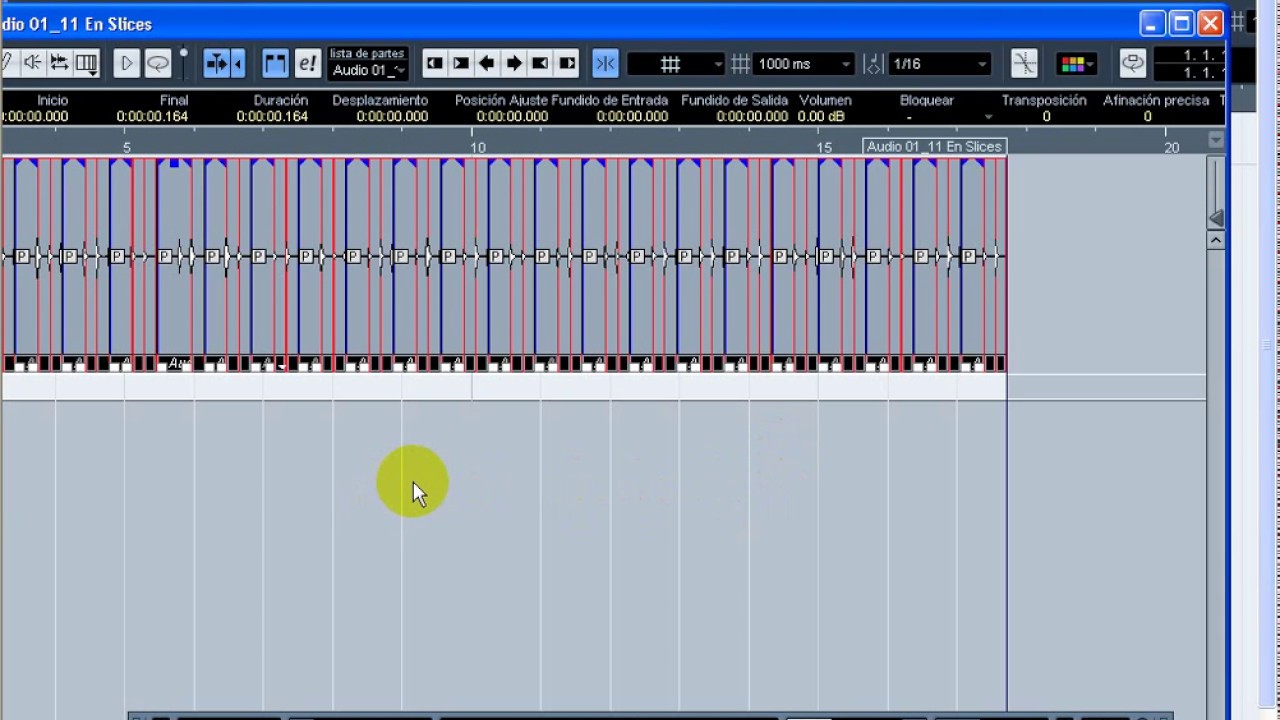Click the Desplazamiento value field

[392, 117]
